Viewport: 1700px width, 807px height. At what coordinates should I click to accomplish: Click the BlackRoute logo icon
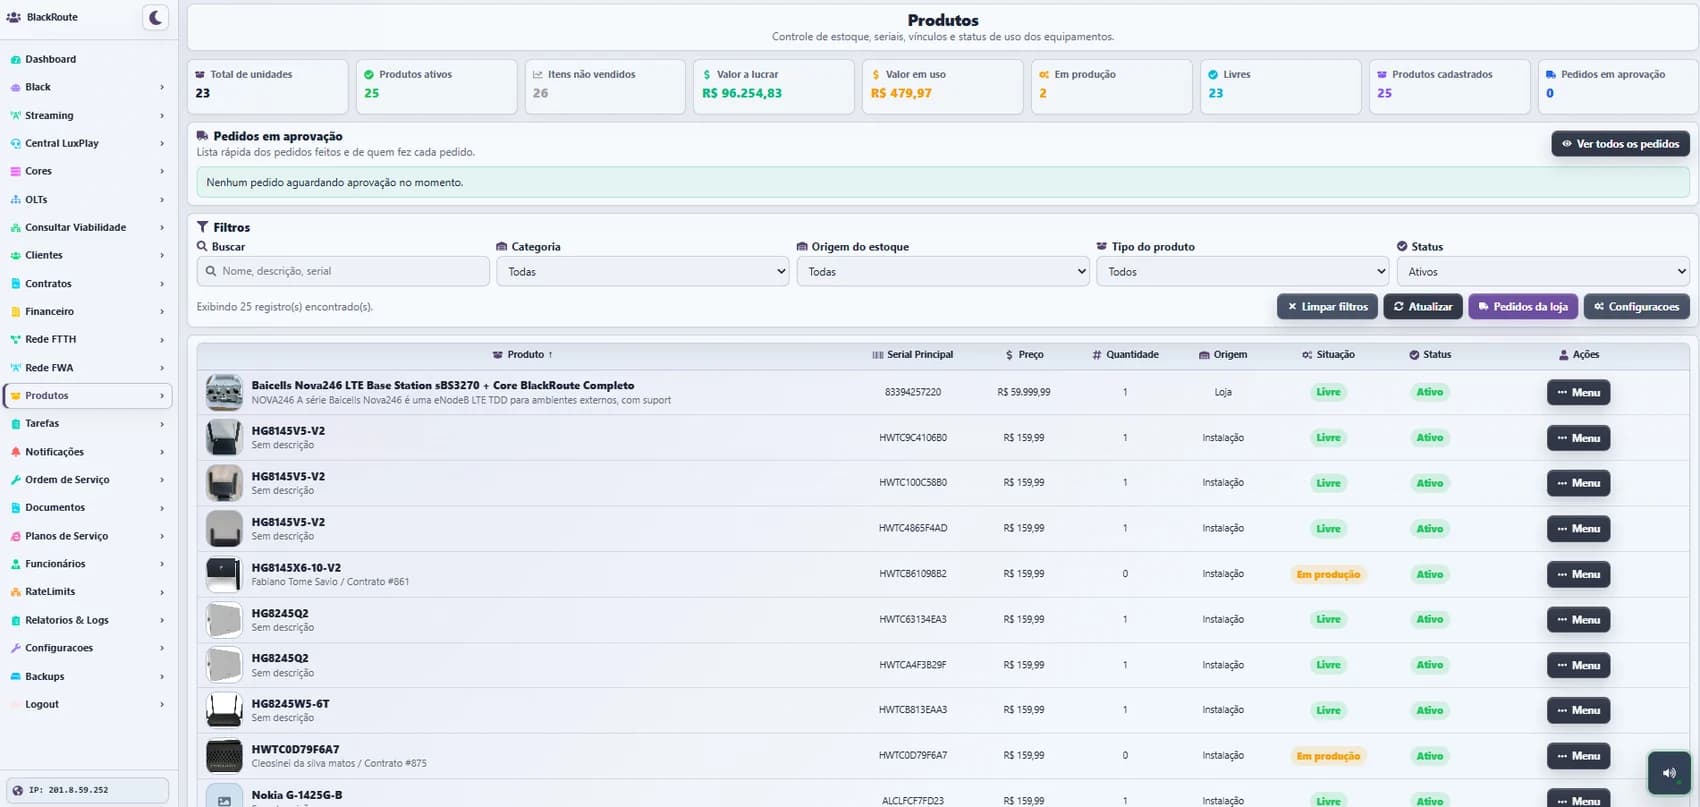13,17
